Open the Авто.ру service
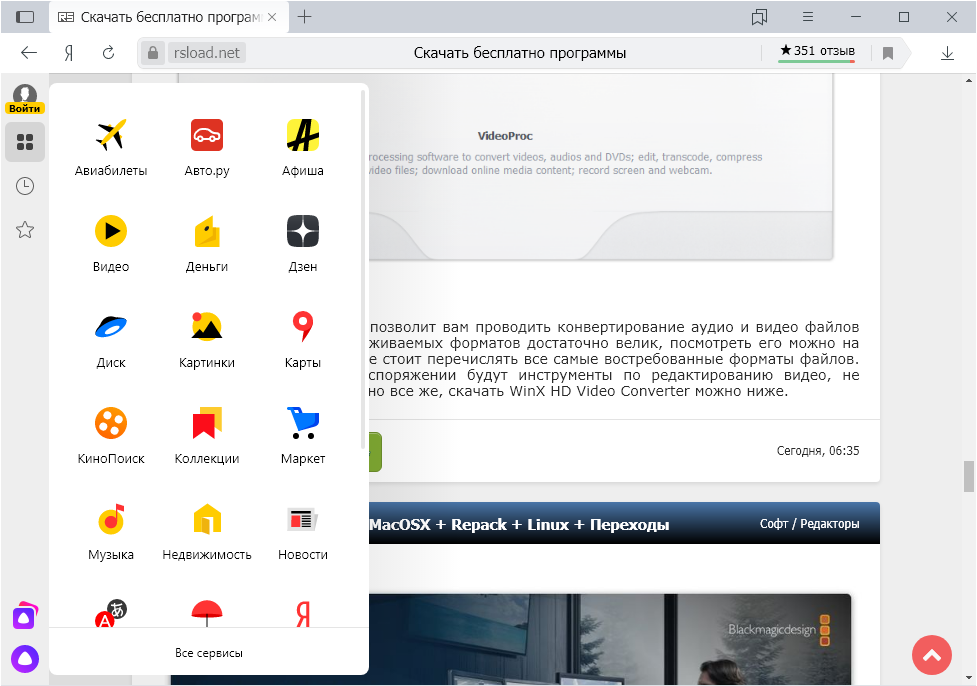977x686 pixels. [x=207, y=148]
